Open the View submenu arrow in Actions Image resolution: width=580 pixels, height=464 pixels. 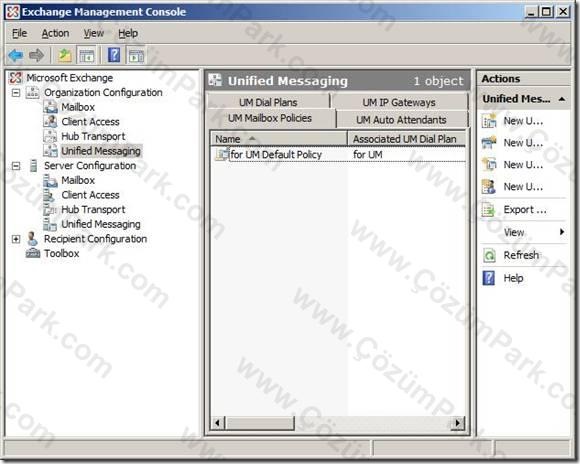tap(562, 232)
